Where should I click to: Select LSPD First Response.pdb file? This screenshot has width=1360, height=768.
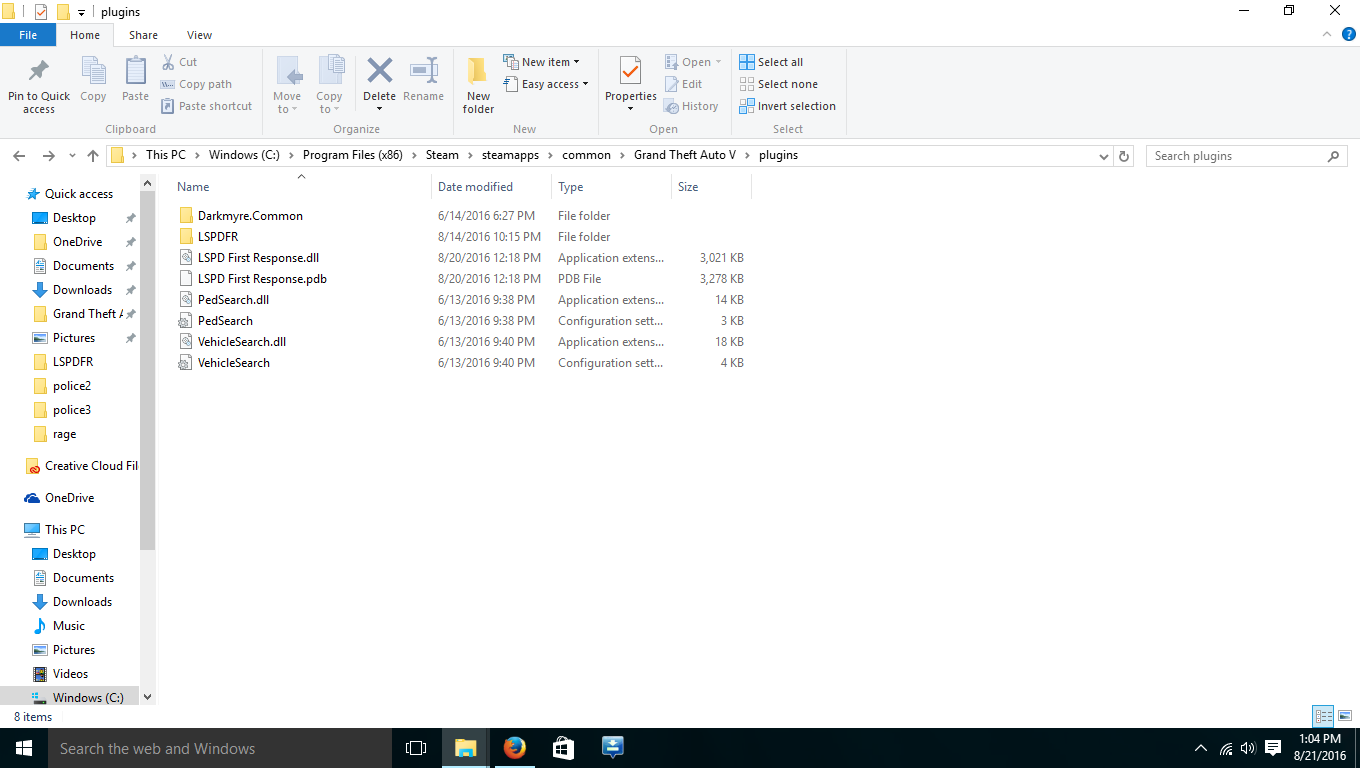coord(262,279)
